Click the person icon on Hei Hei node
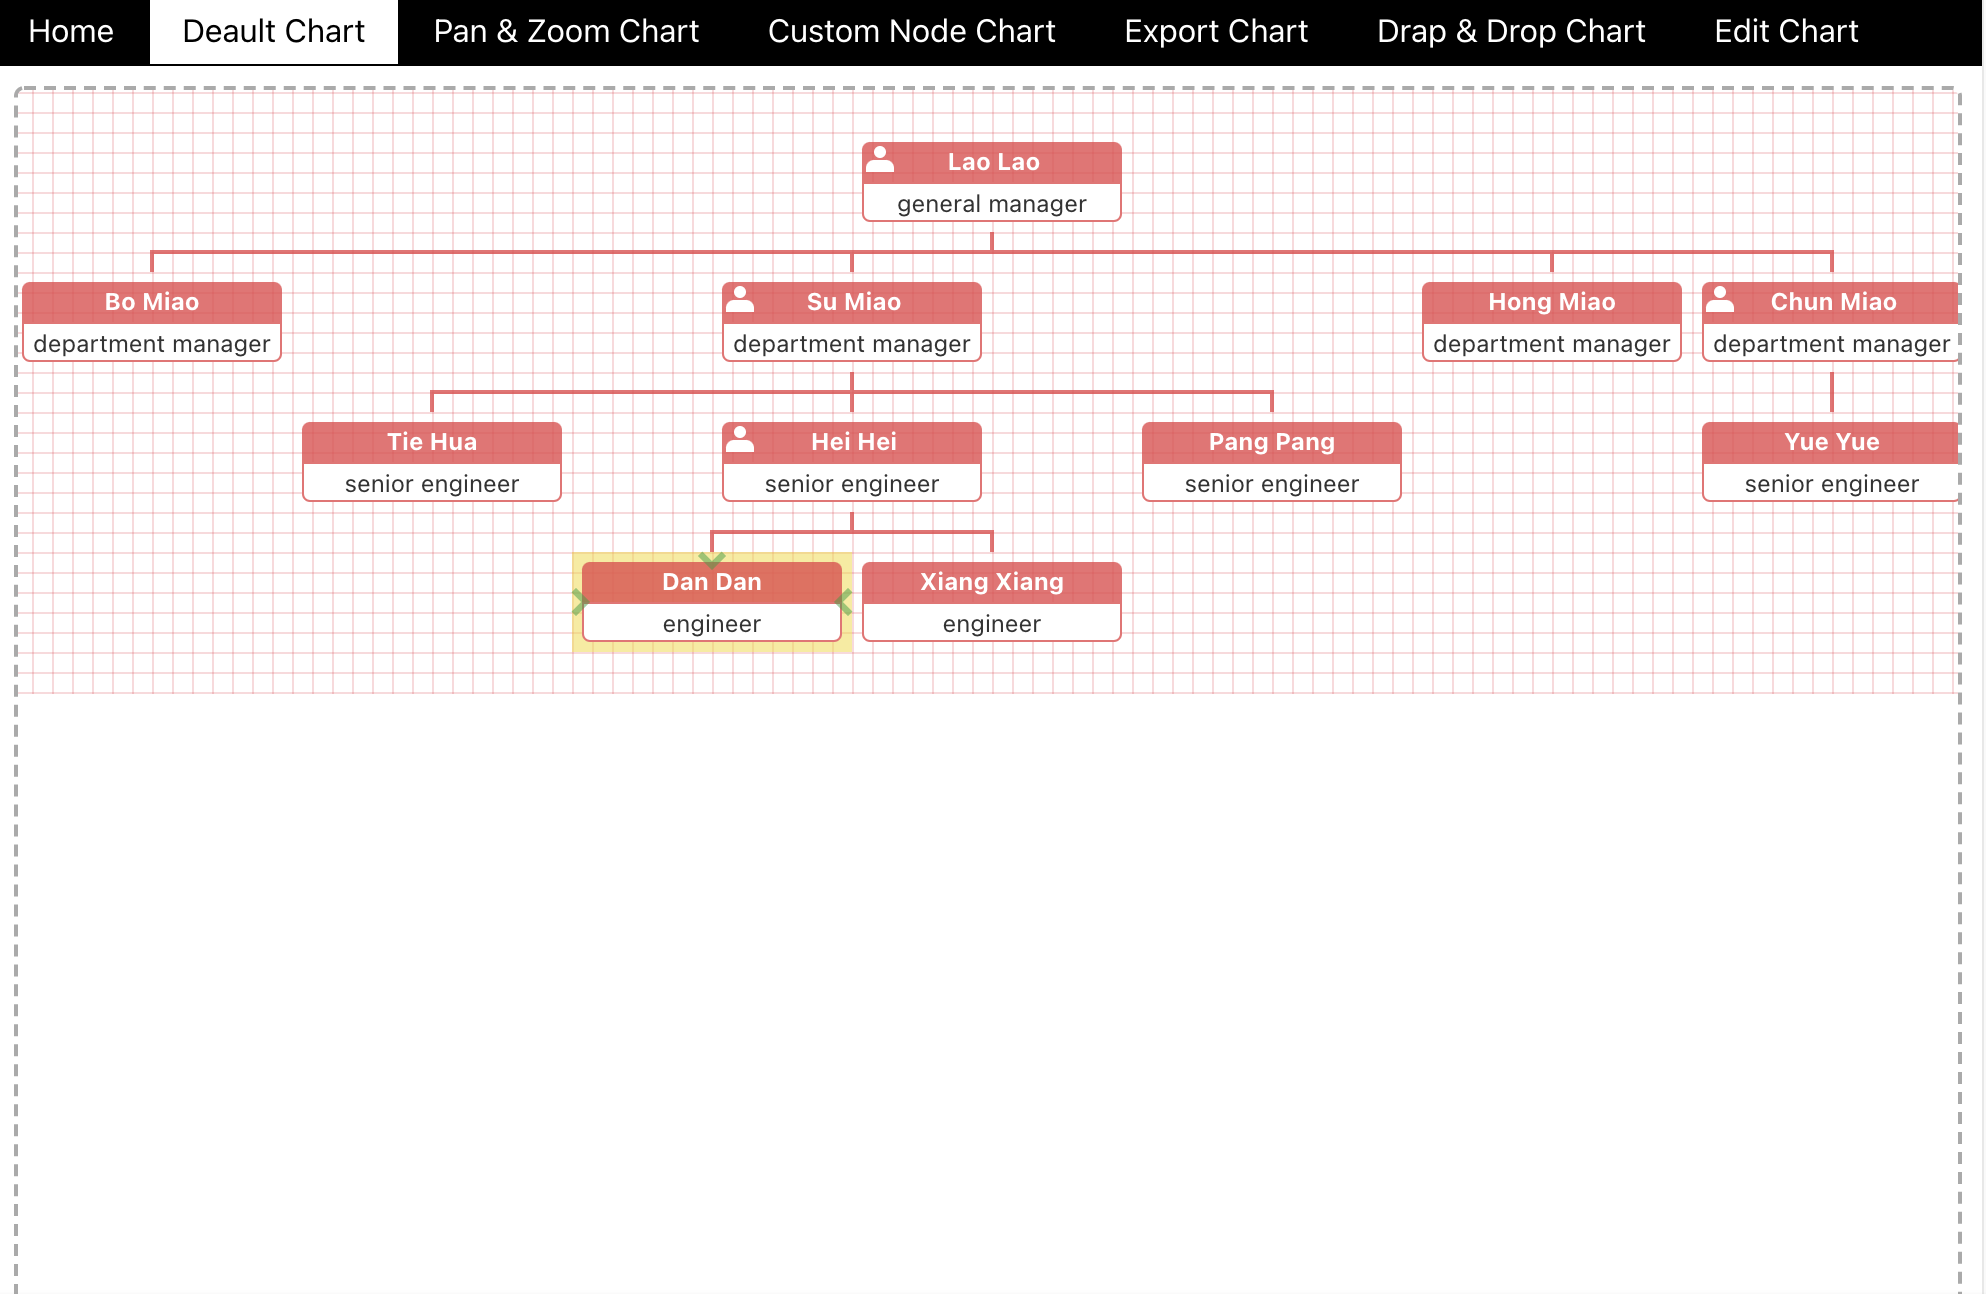Viewport: 1986px width, 1294px height. coord(740,439)
